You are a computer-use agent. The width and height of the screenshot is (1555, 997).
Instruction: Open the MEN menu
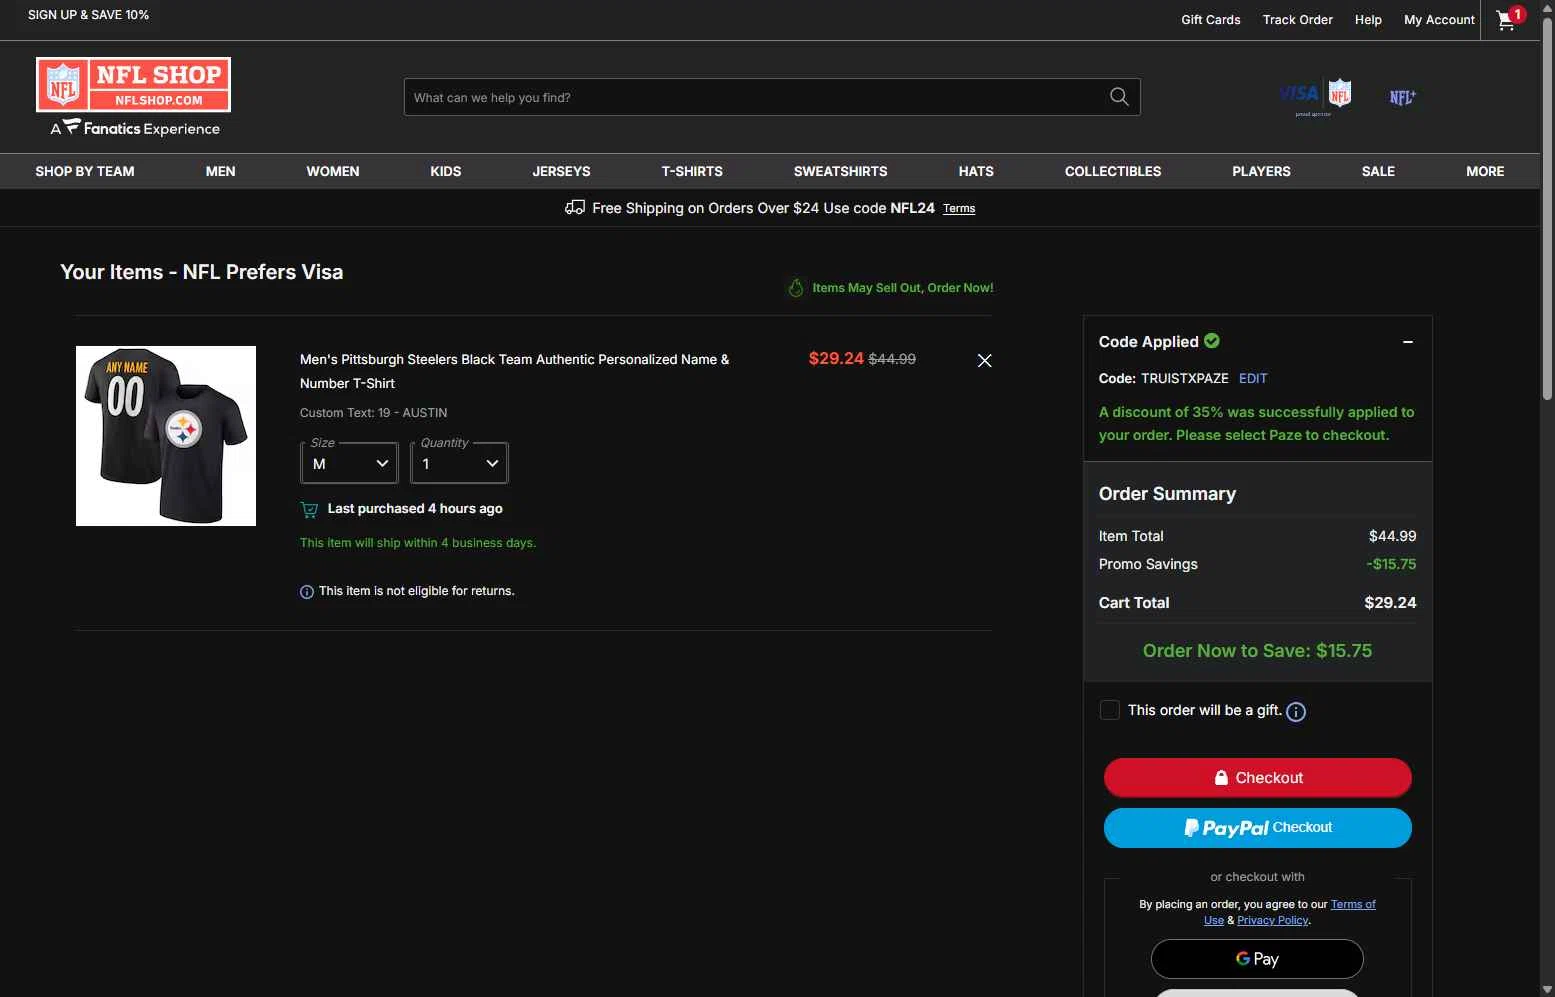pyautogui.click(x=221, y=171)
